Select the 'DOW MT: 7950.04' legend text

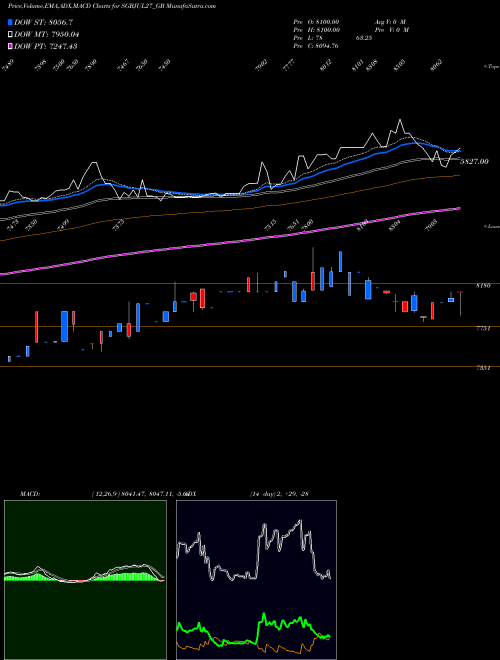tap(46, 35)
